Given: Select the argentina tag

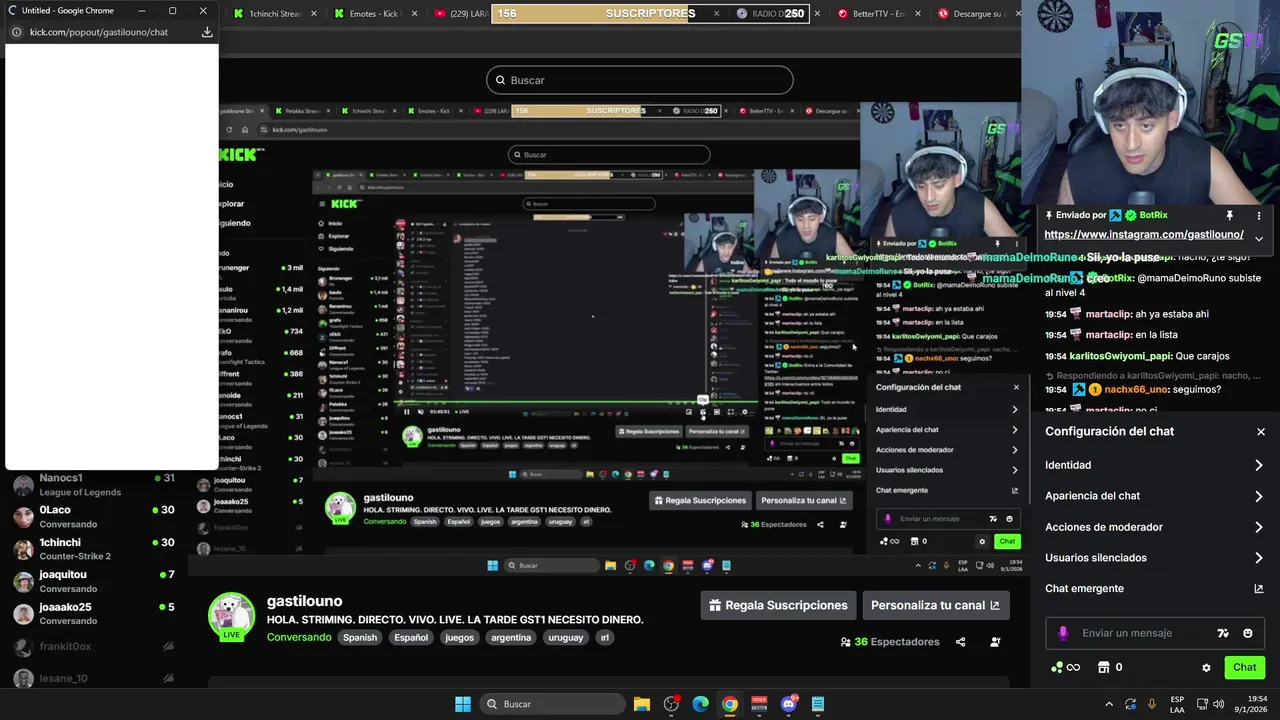Looking at the screenshot, I should click(511, 638).
